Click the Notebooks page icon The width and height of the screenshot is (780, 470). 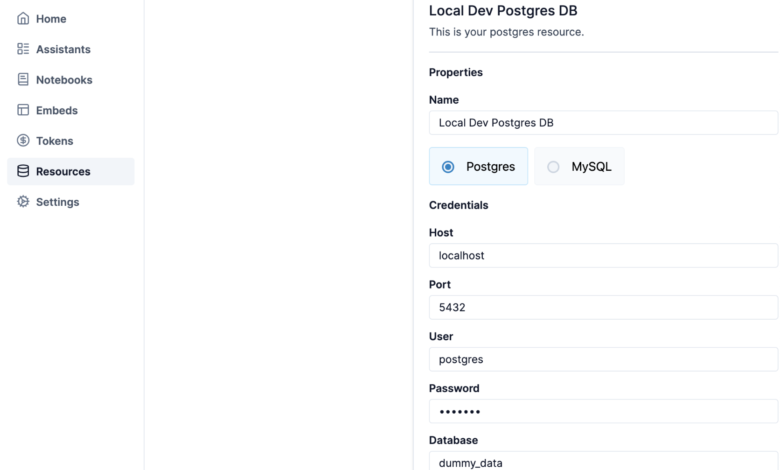(x=23, y=80)
